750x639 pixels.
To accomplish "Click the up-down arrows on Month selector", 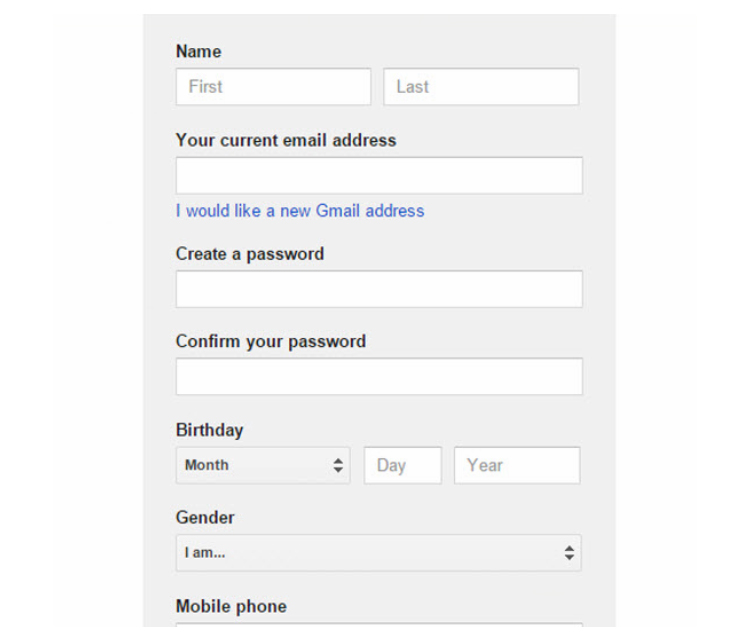I will tap(338, 466).
